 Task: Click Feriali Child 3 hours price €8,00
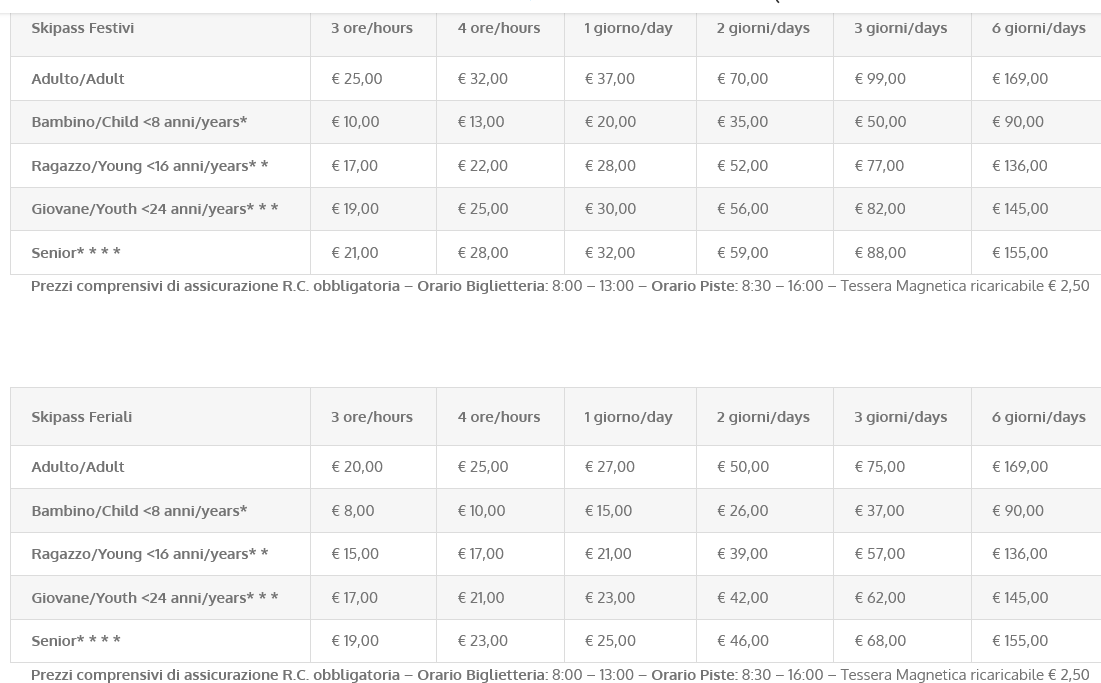[x=353, y=511]
